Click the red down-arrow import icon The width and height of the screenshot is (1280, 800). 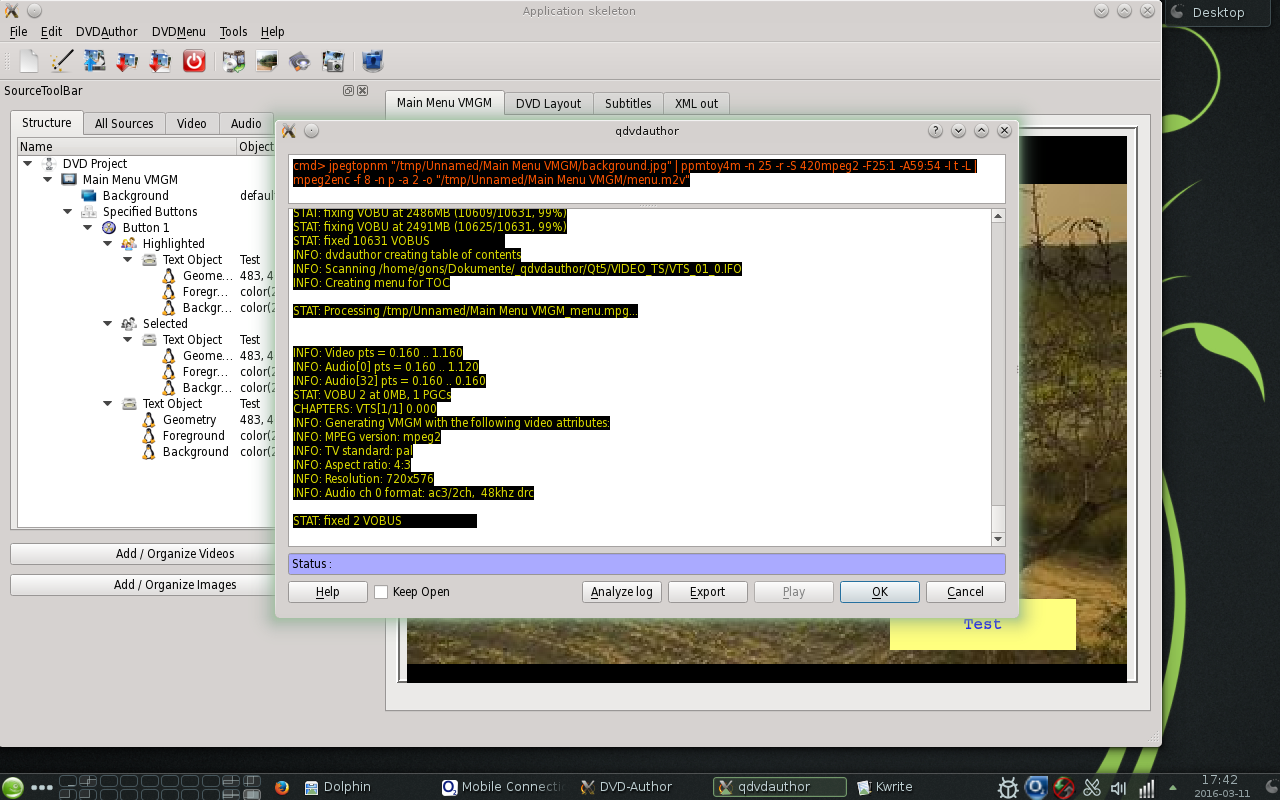[x=127, y=61]
